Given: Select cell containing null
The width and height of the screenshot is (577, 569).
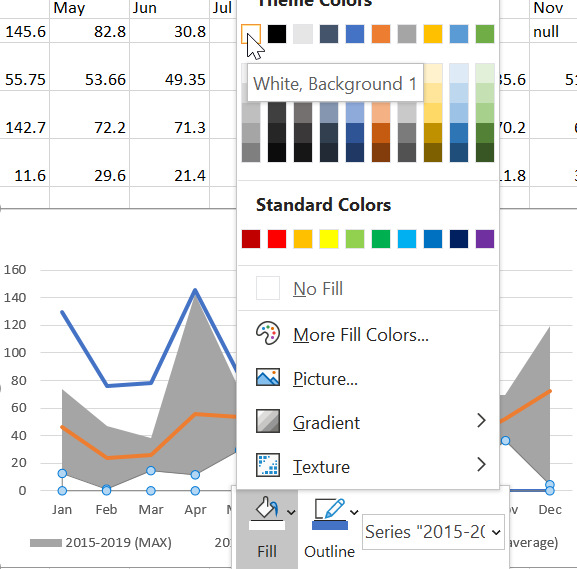Looking at the screenshot, I should point(553,31).
